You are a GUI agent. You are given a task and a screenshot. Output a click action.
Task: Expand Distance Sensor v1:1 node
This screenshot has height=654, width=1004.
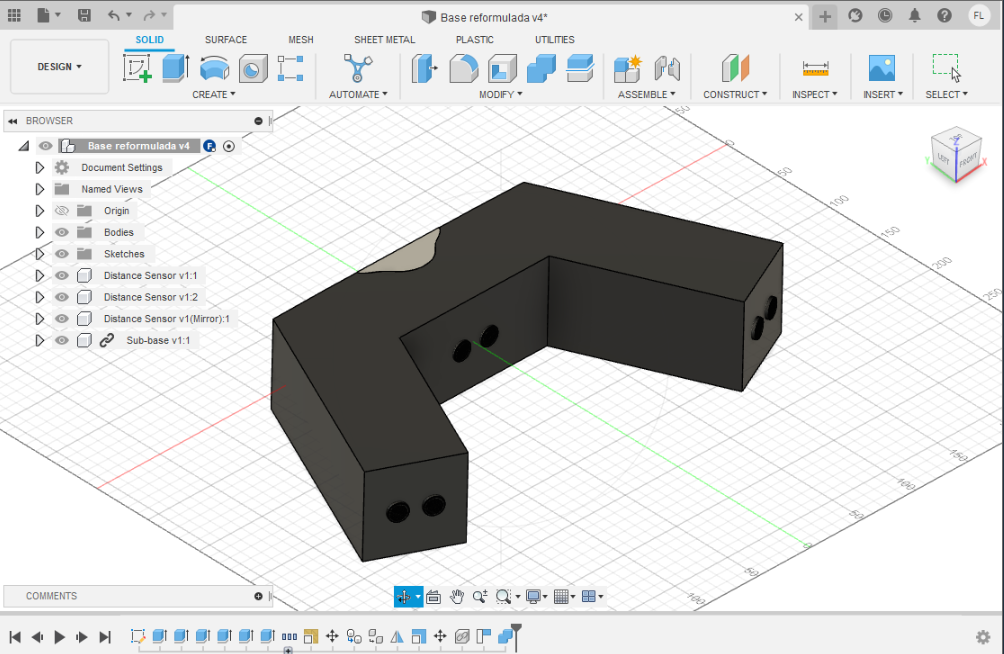pos(39,275)
